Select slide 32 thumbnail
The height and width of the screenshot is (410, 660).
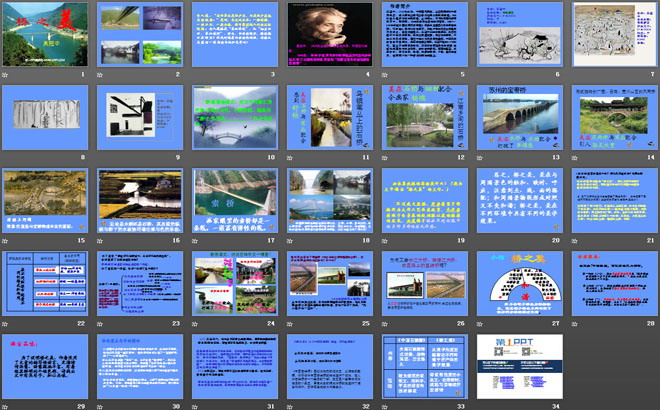point(330,367)
